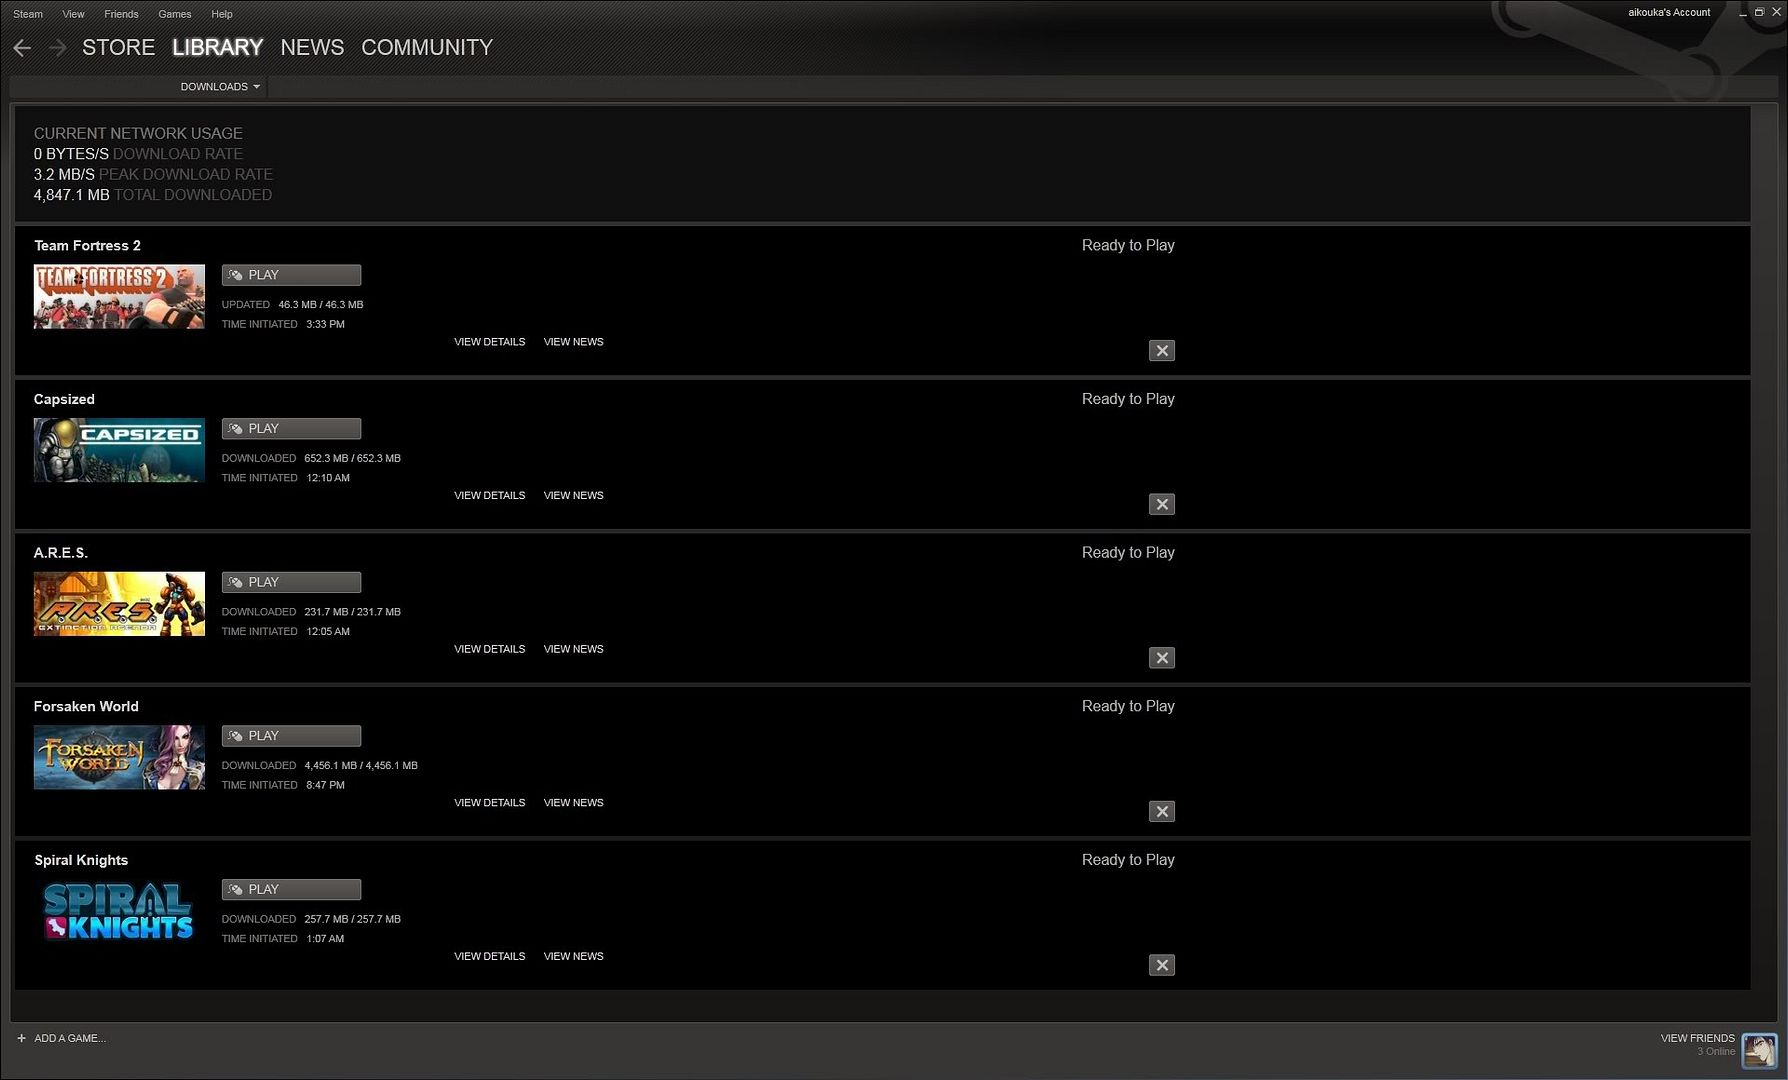Open the Team Fortress 2 banner image
The height and width of the screenshot is (1080, 1788).
tap(119, 297)
